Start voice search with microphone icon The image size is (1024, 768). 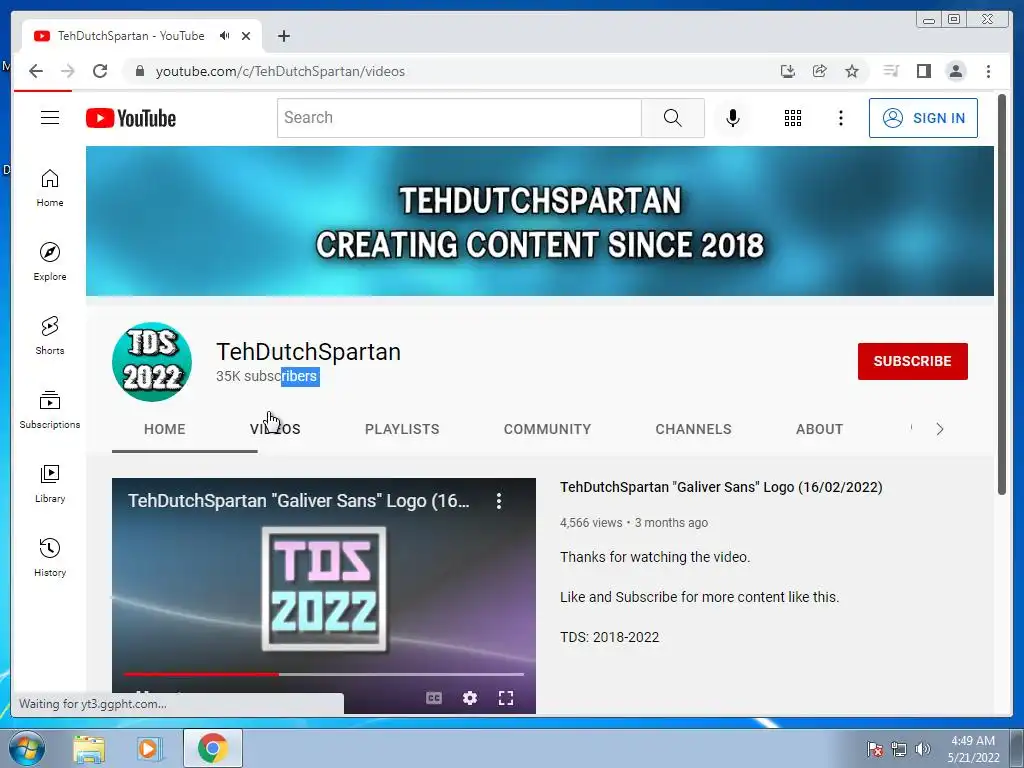[733, 118]
